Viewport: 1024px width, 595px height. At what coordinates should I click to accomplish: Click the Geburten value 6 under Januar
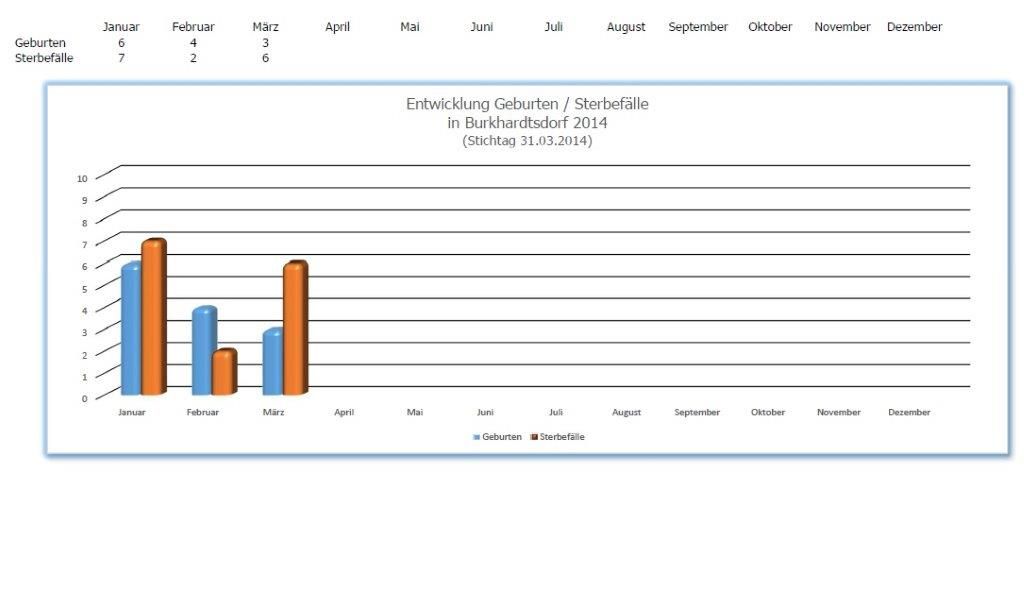click(121, 43)
